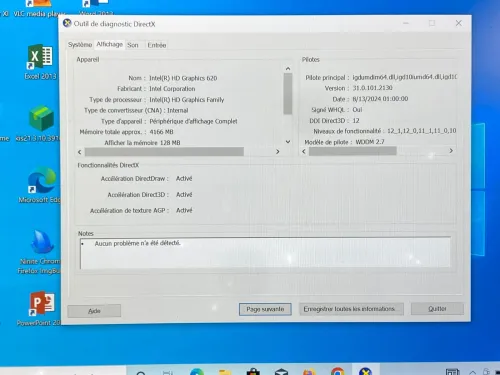Click the 'DDI Direct3D : 12' line
This screenshot has width=500, height=375.
tap(334, 121)
